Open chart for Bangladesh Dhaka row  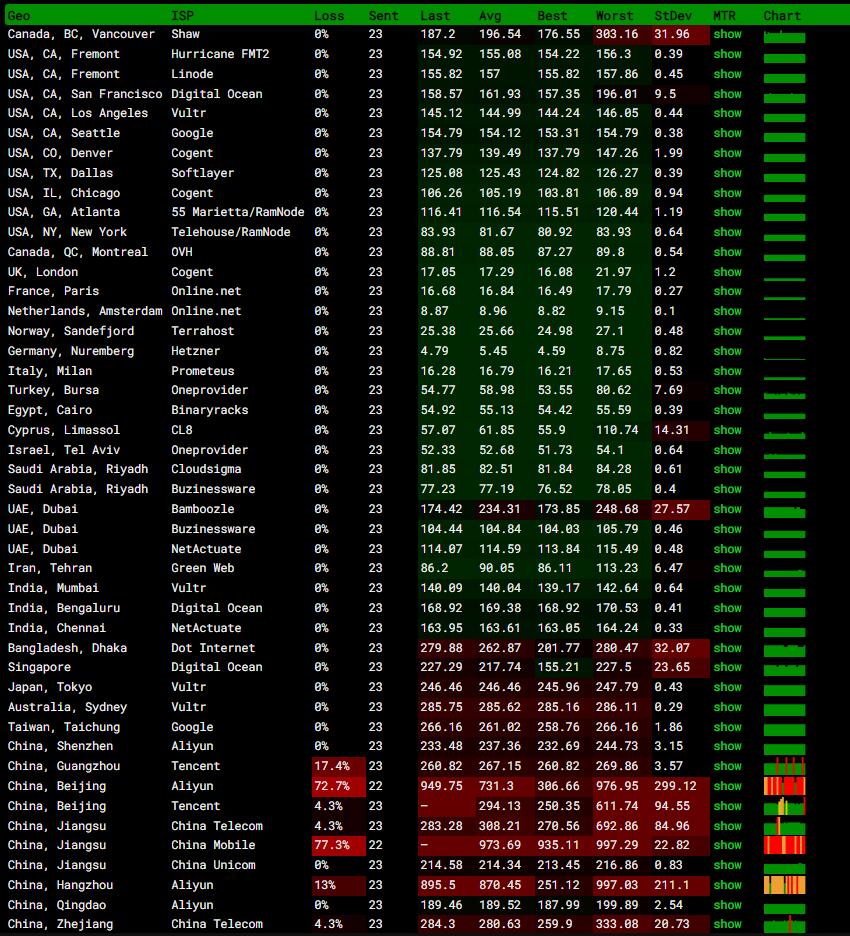[x=784, y=650]
